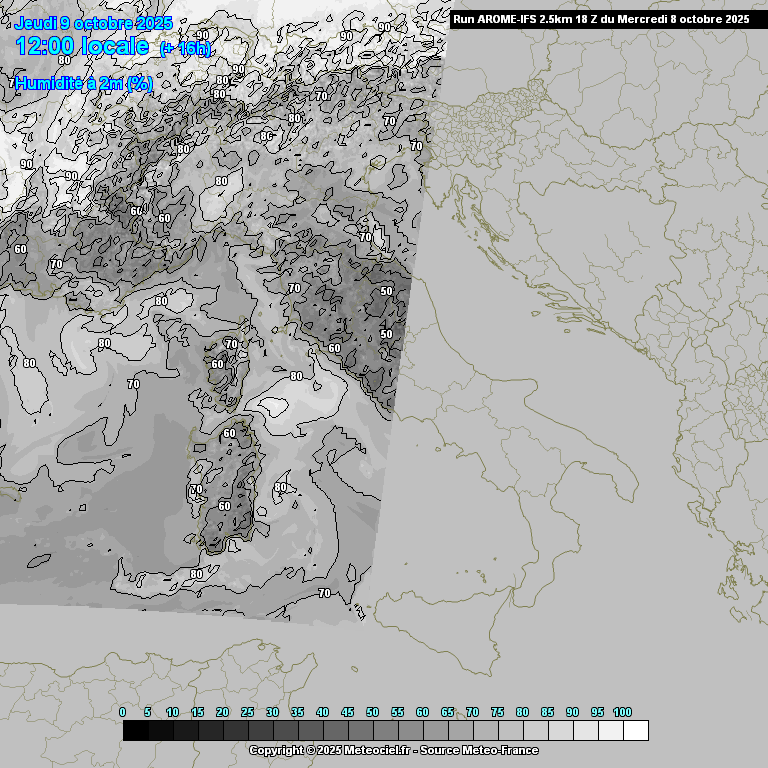768x768 pixels.
Task: Click the legend swatch under label 25
Action: [260, 731]
